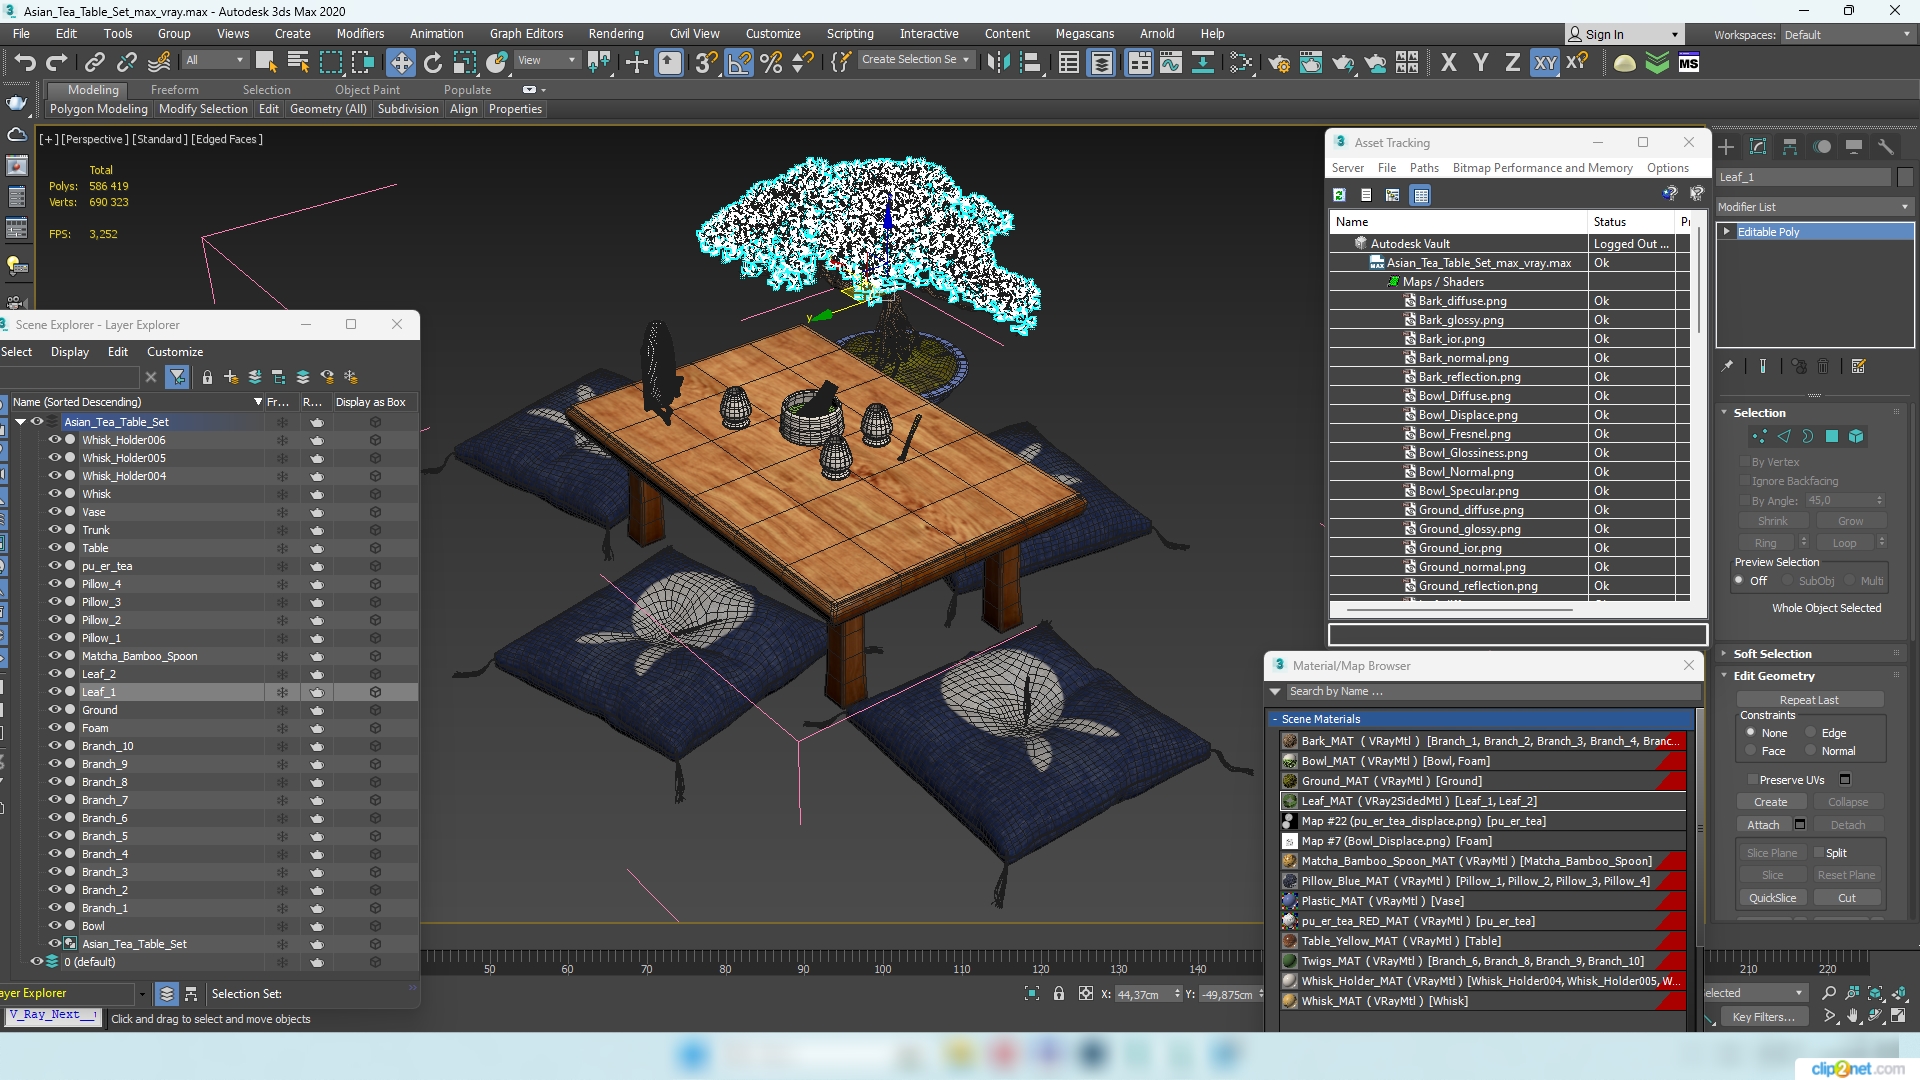Click the MS MAXScript icon

(x=1689, y=63)
